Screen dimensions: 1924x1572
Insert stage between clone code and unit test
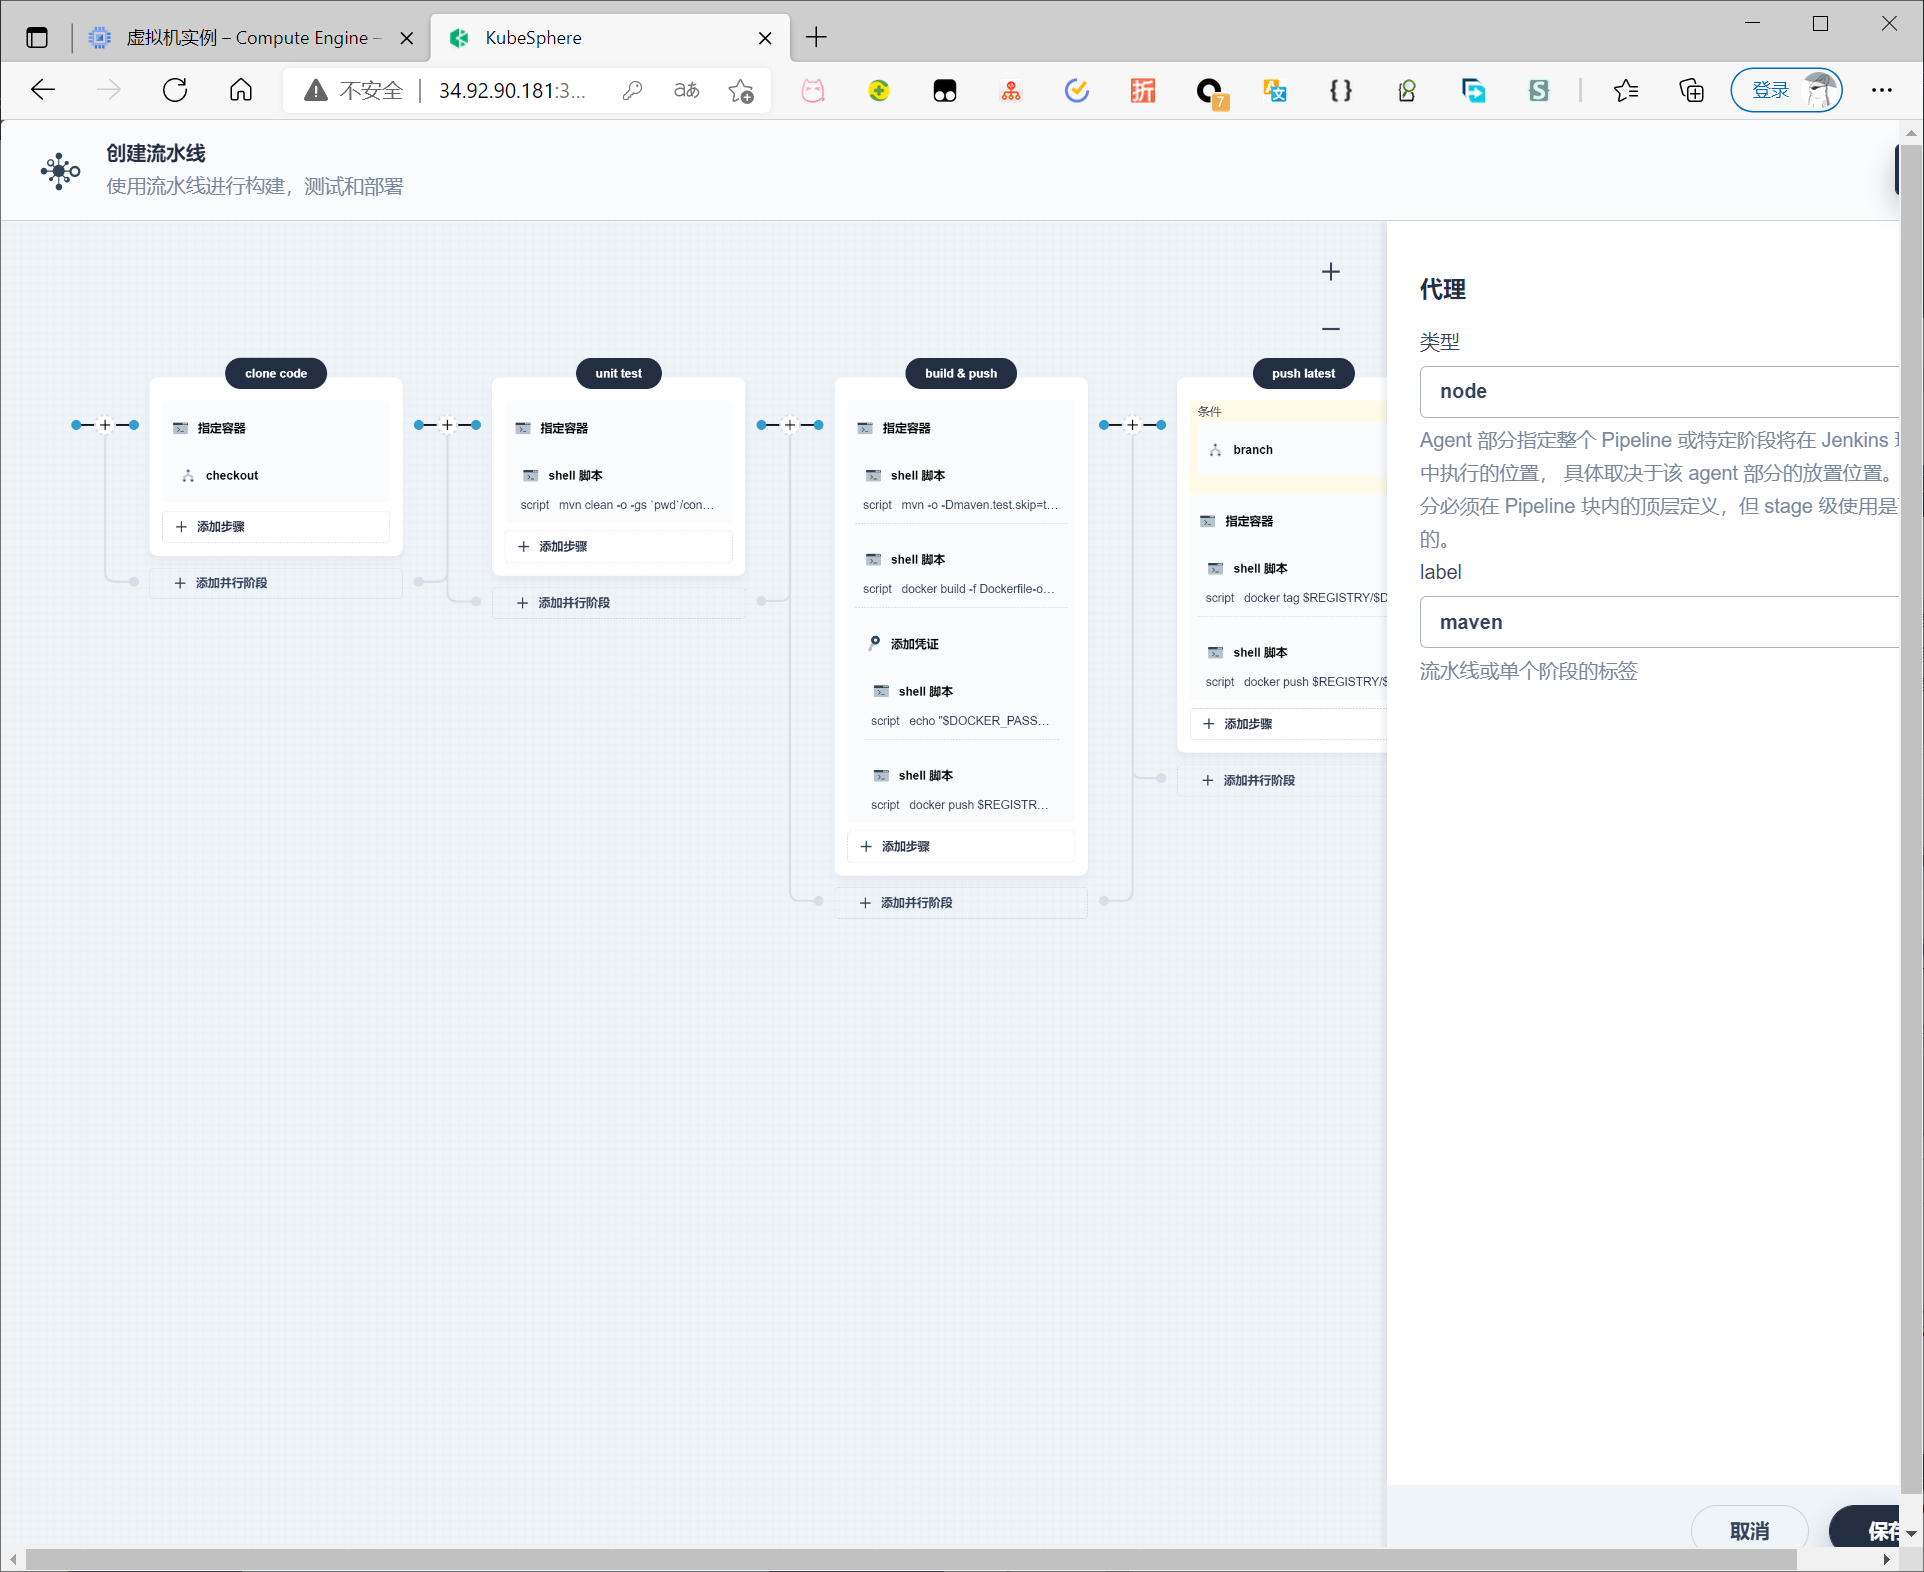pyautogui.click(x=447, y=425)
